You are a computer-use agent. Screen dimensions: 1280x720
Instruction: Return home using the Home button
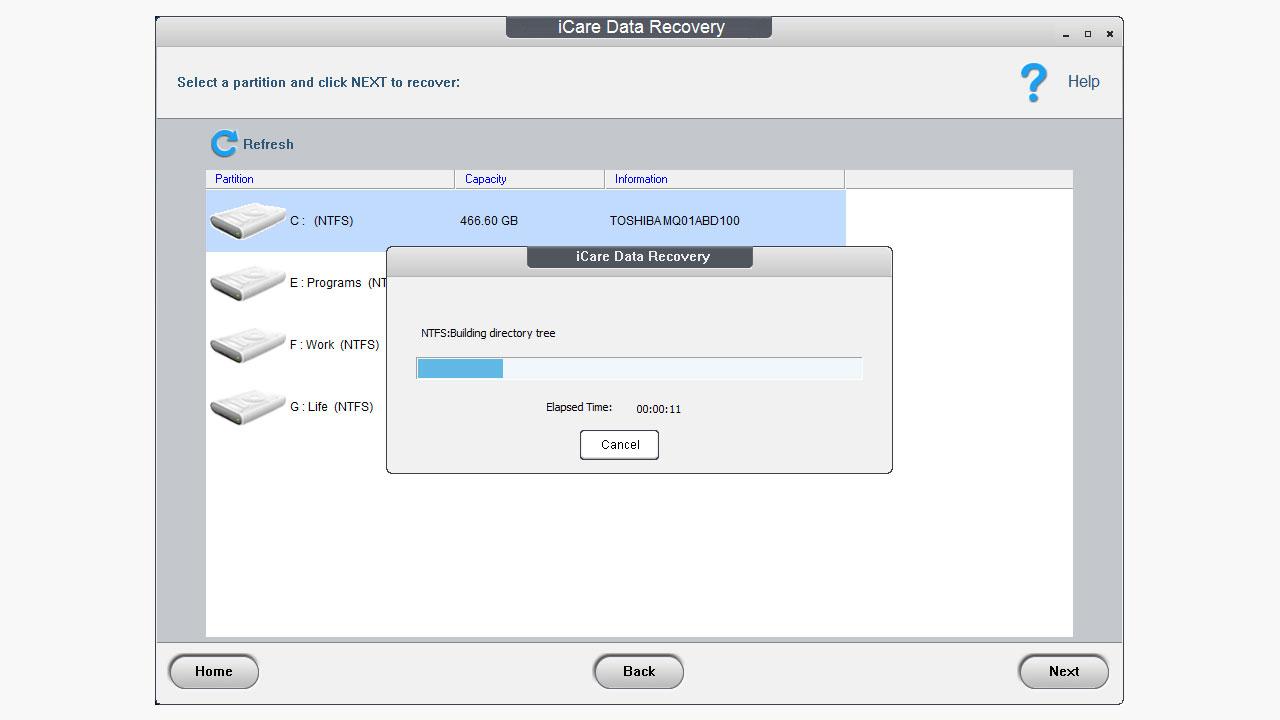pyautogui.click(x=213, y=671)
